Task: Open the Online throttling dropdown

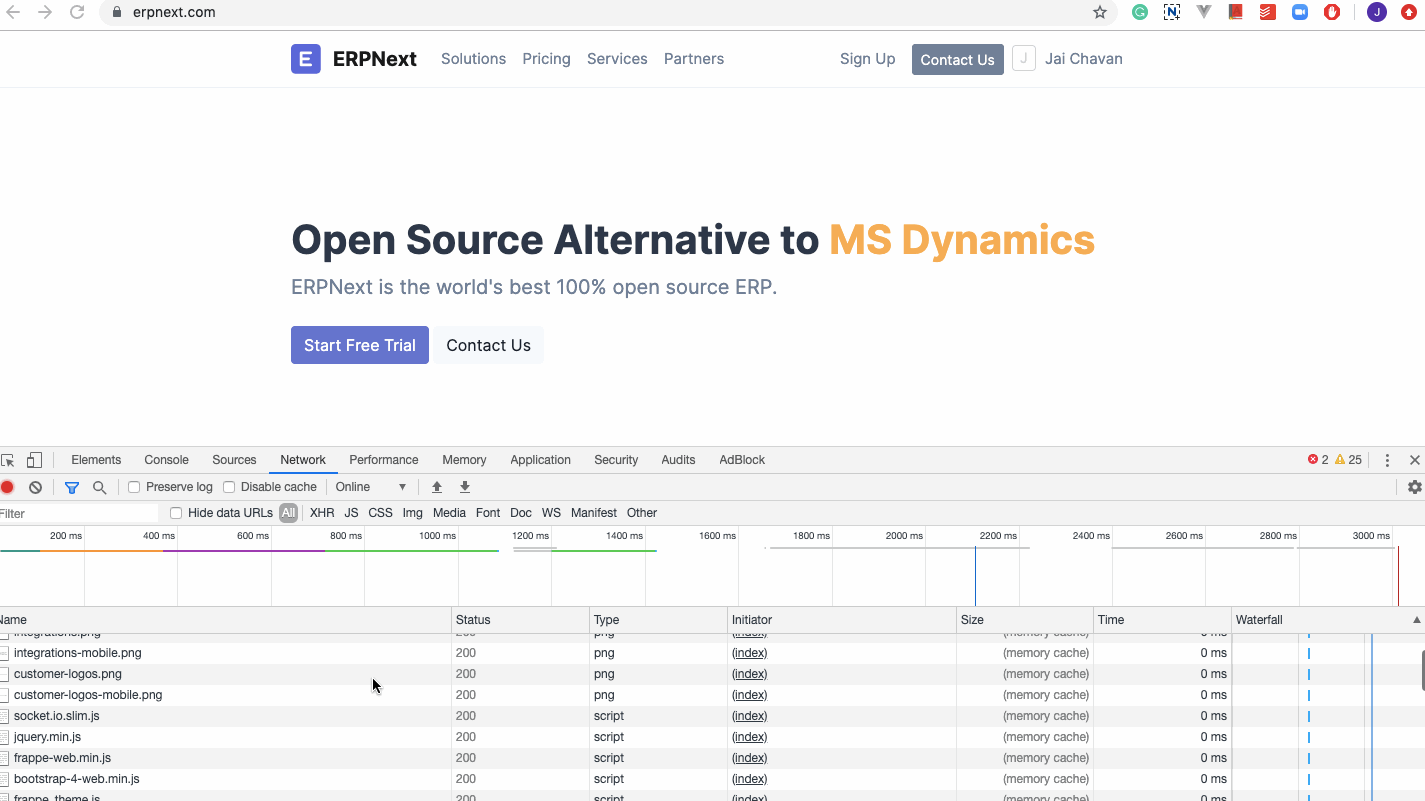Action: tap(371, 487)
